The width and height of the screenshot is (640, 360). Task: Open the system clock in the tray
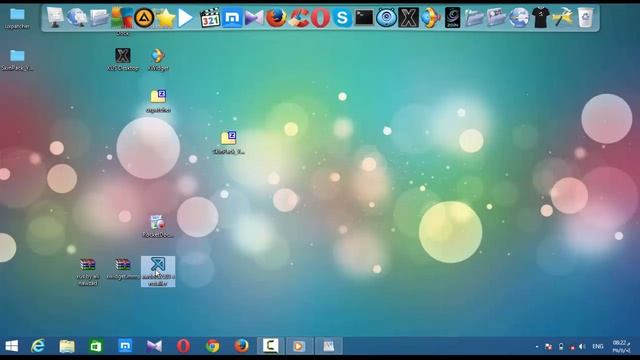pyautogui.click(x=621, y=346)
